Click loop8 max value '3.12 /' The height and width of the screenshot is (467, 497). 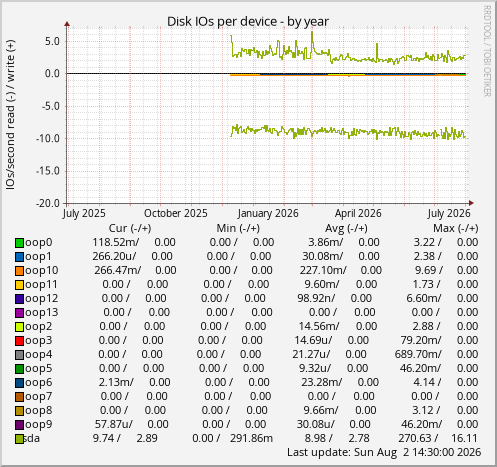tap(426, 410)
